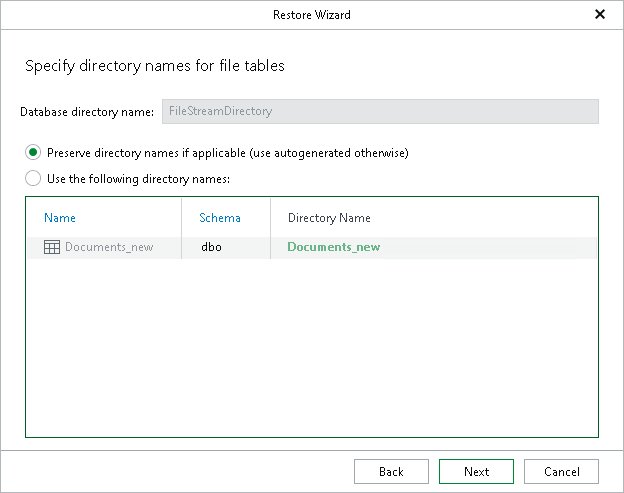The height and width of the screenshot is (493, 624).
Task: Click empty space in file tables list
Action: click(x=311, y=350)
